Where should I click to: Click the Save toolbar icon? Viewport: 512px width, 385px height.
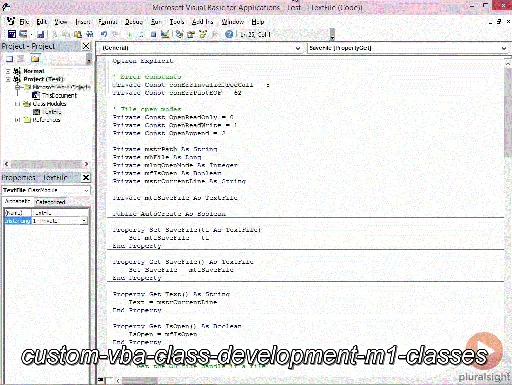[x=40, y=34]
